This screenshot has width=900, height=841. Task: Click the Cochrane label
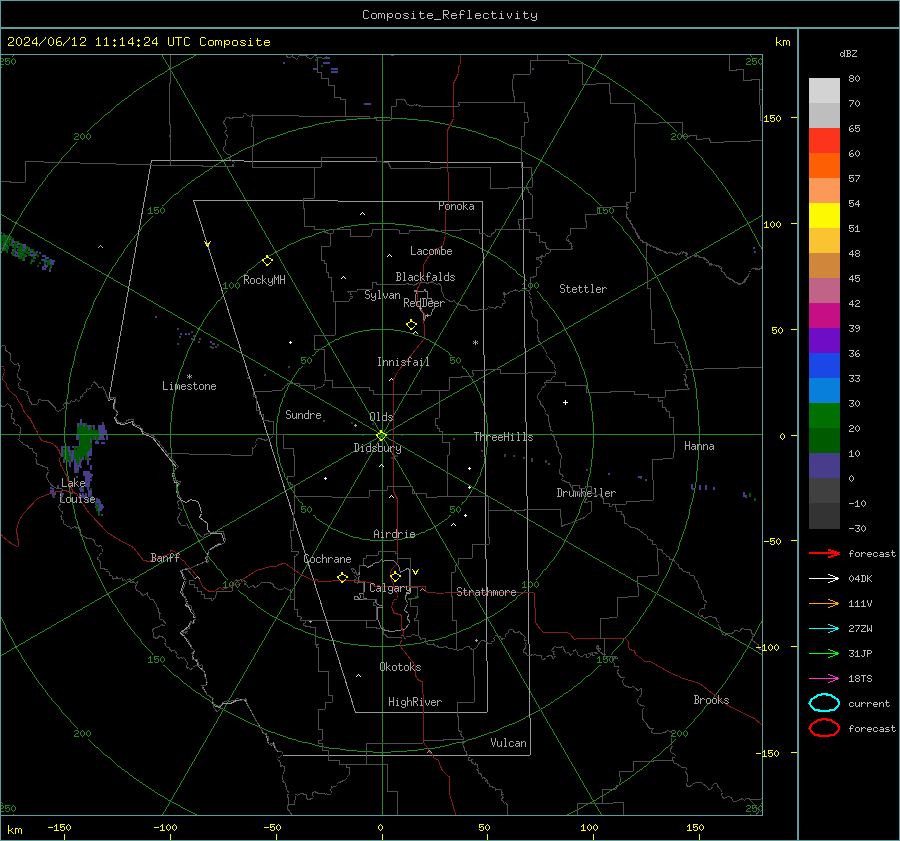(x=327, y=559)
